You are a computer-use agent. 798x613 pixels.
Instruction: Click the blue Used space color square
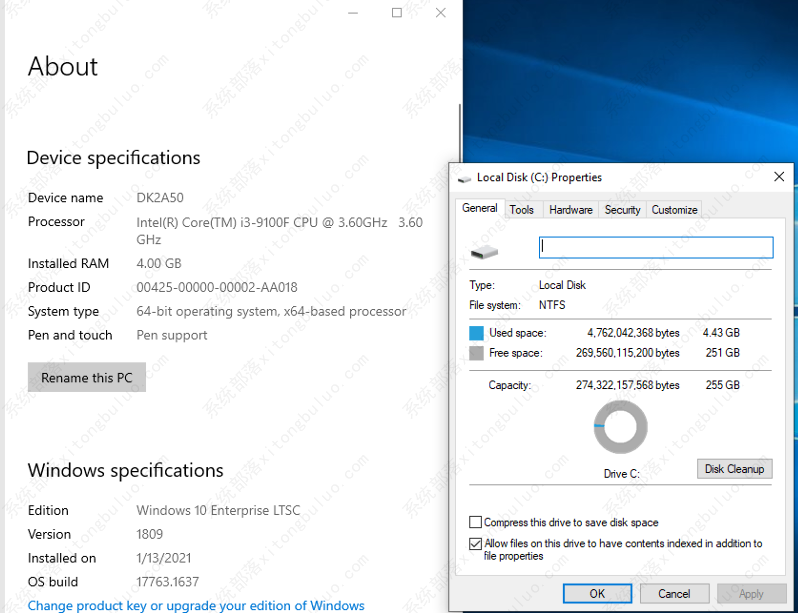pyautogui.click(x=476, y=332)
